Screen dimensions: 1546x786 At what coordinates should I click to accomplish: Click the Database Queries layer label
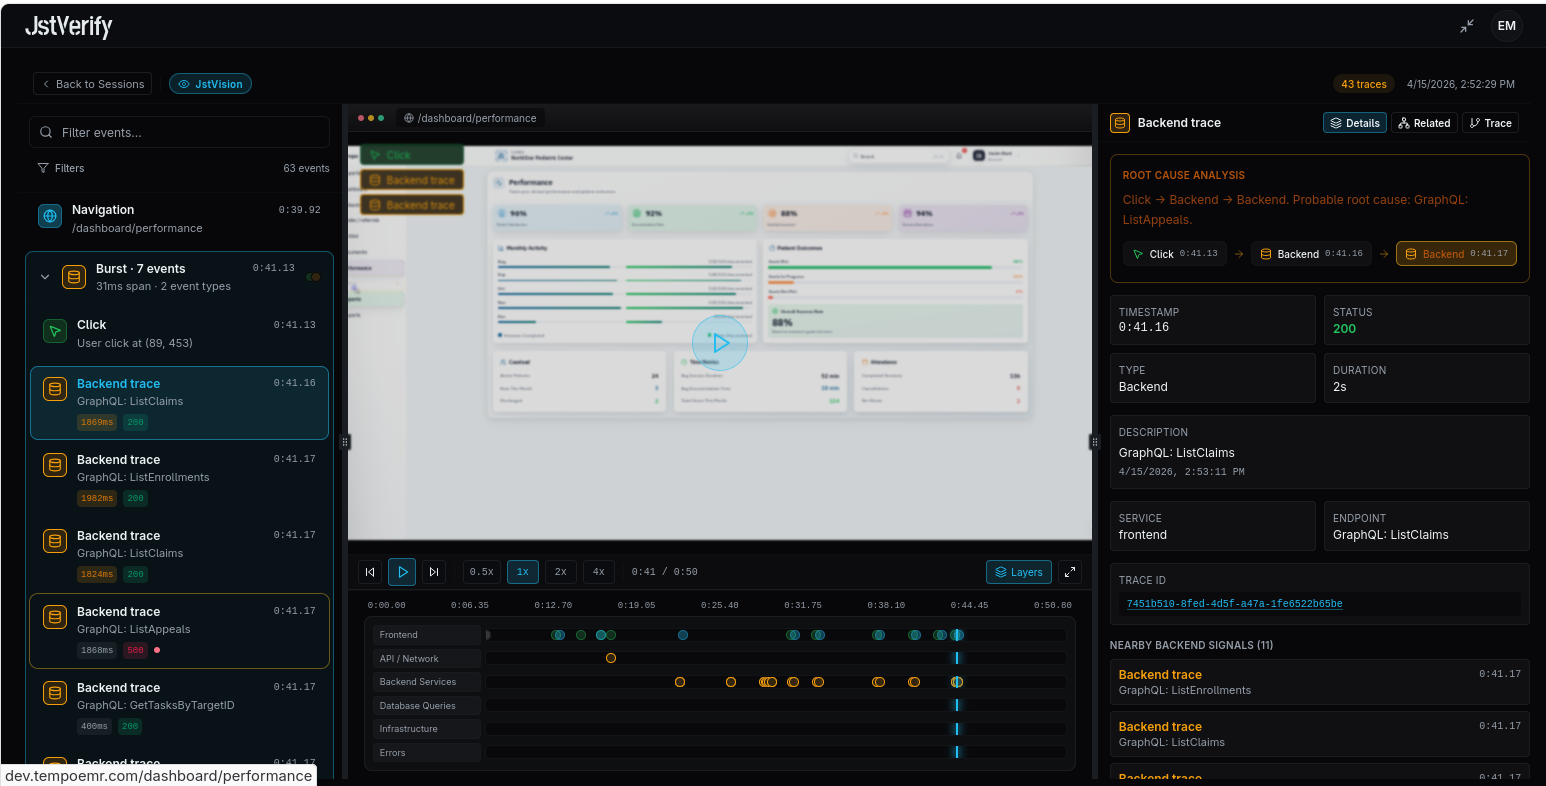[427, 706]
